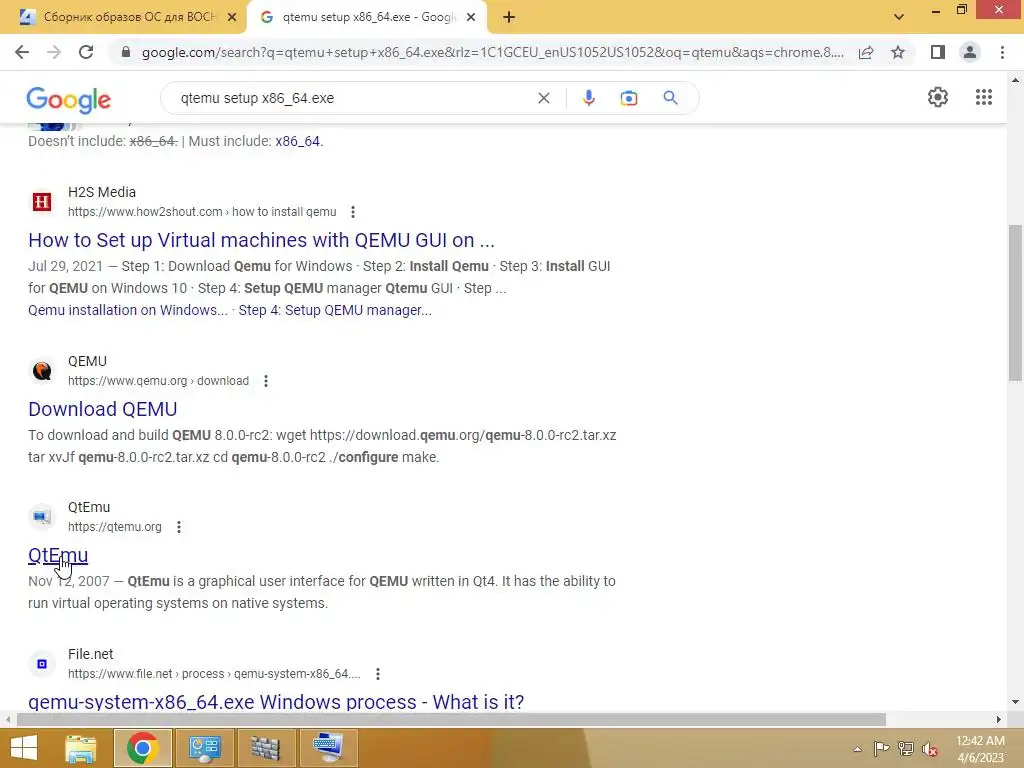Click the QEMU site favicon

point(42,371)
